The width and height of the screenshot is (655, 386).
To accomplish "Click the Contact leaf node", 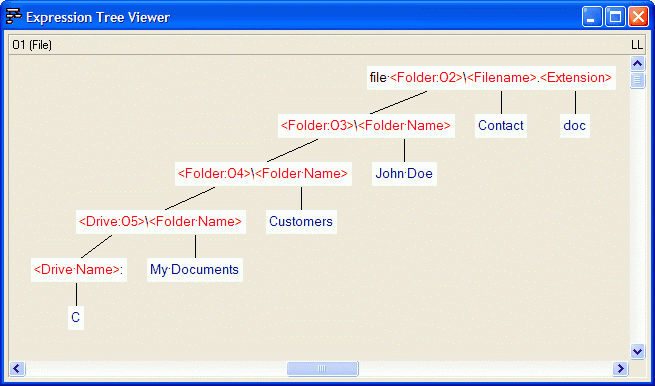I will (501, 126).
